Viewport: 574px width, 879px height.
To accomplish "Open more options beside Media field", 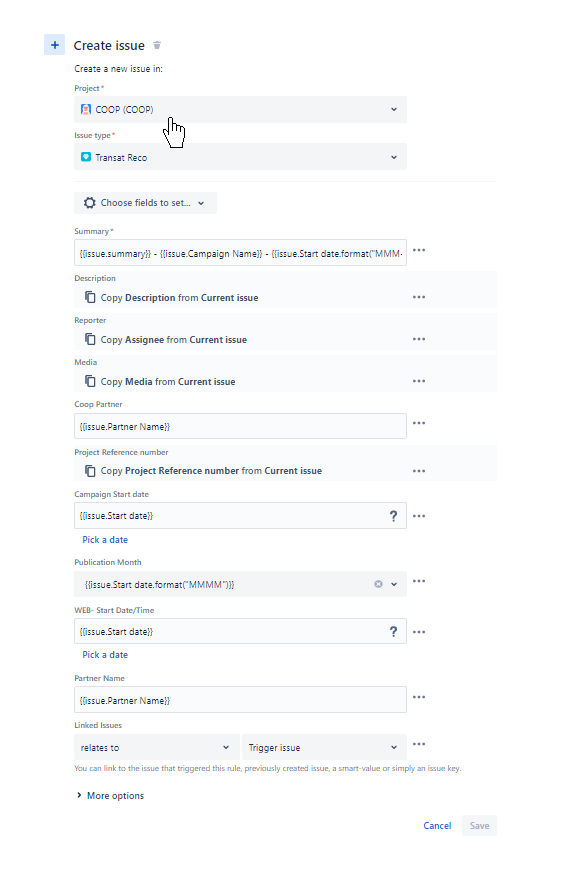I will click(419, 381).
